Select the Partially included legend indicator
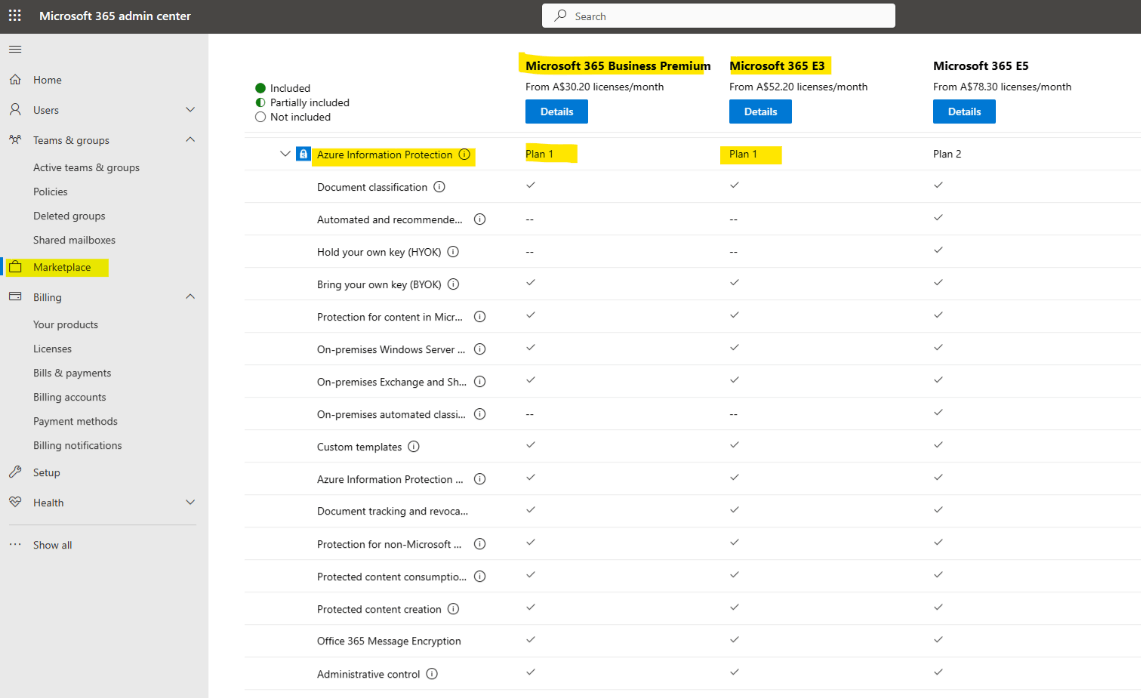The width and height of the screenshot is (1141, 698). coord(261,102)
